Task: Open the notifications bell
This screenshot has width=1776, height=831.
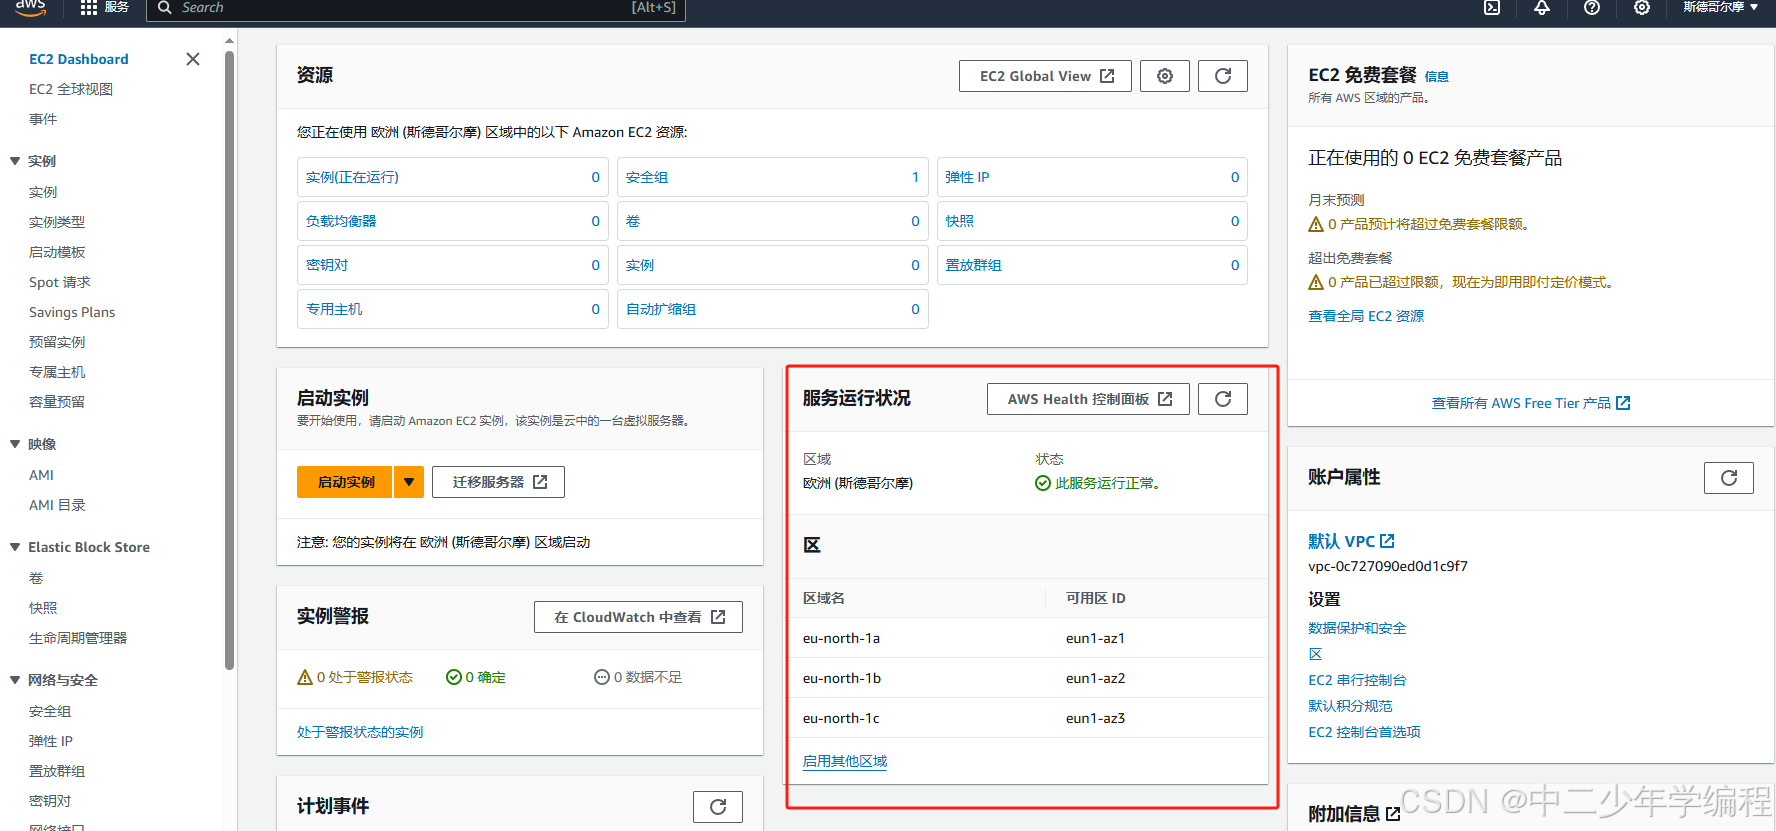Action: pos(1542,7)
